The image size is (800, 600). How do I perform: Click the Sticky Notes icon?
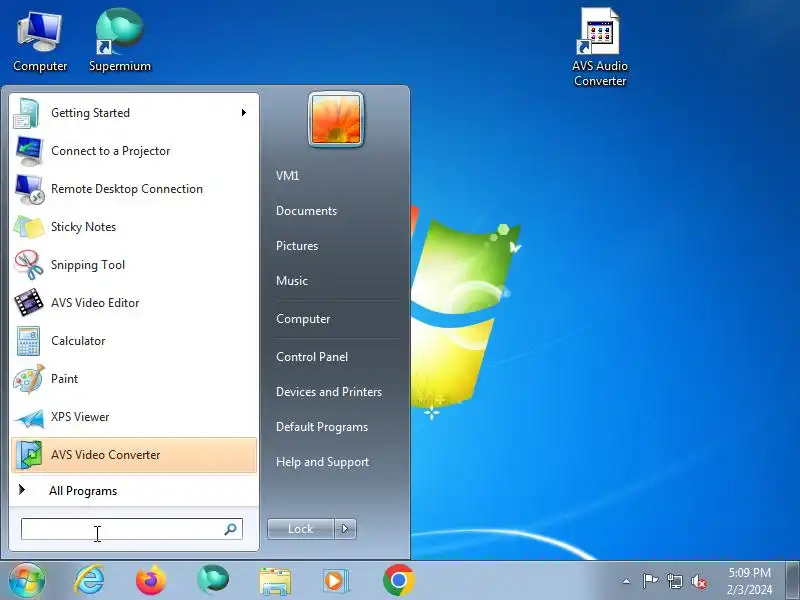pyautogui.click(x=29, y=227)
